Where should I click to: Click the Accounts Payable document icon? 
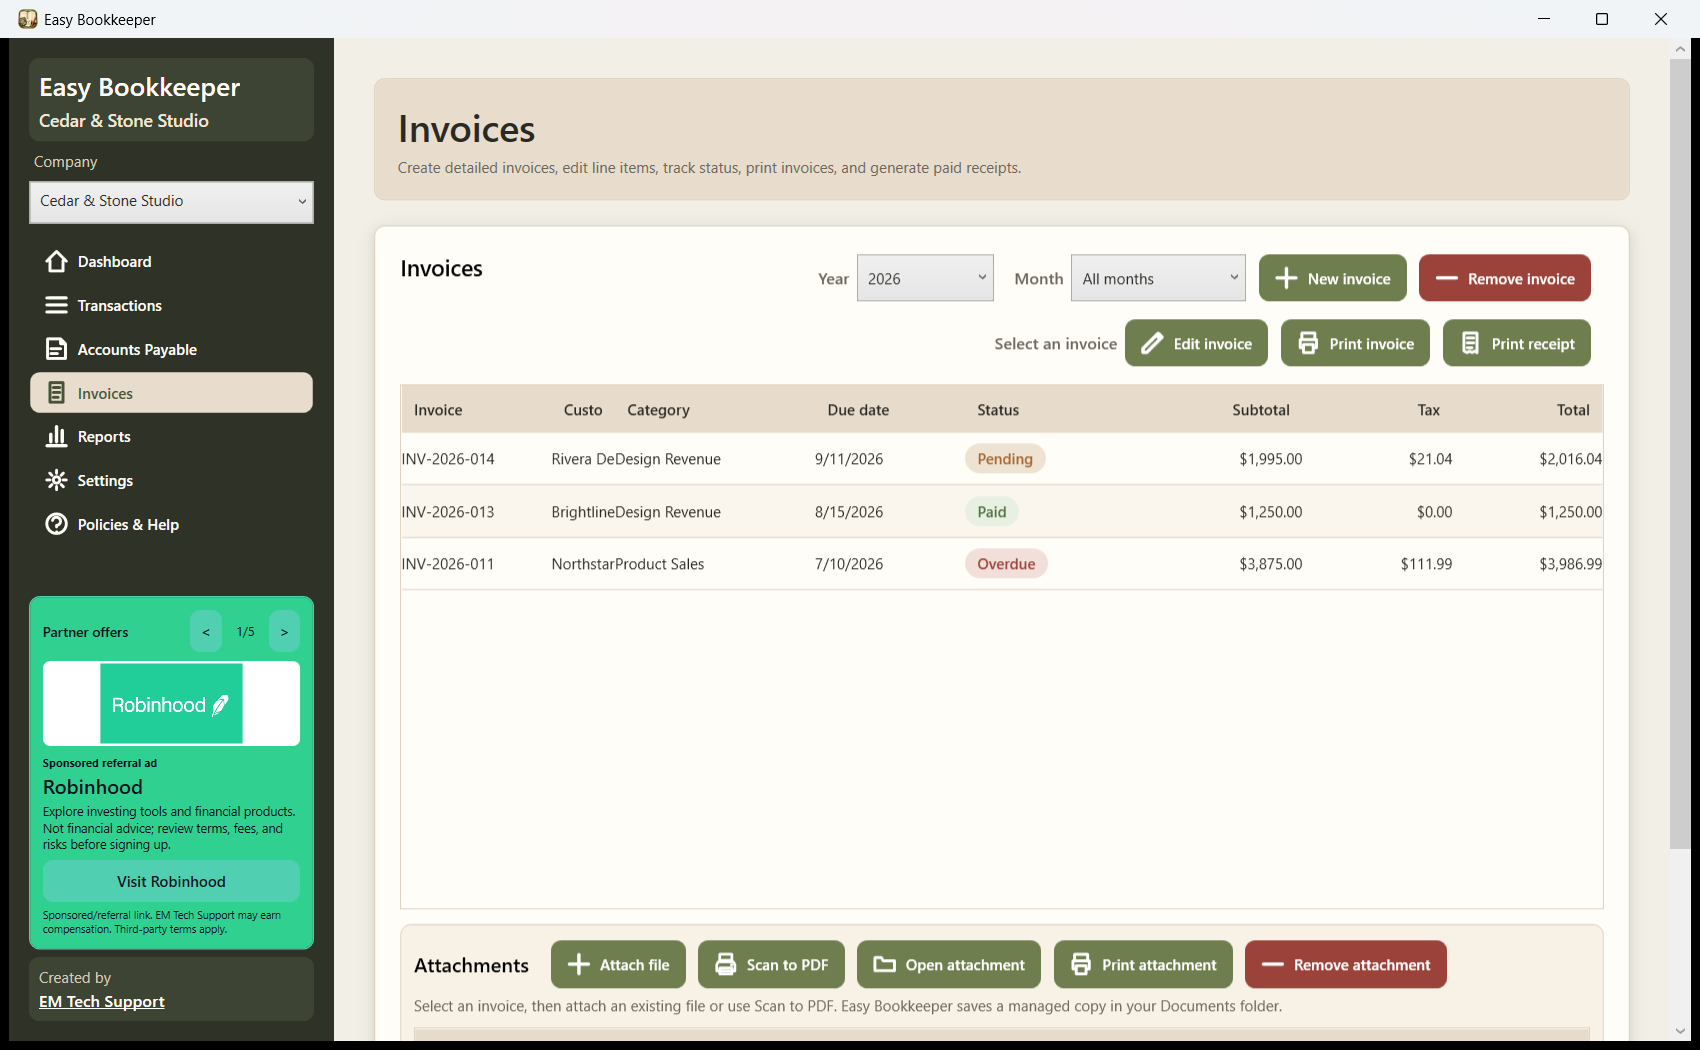point(56,349)
